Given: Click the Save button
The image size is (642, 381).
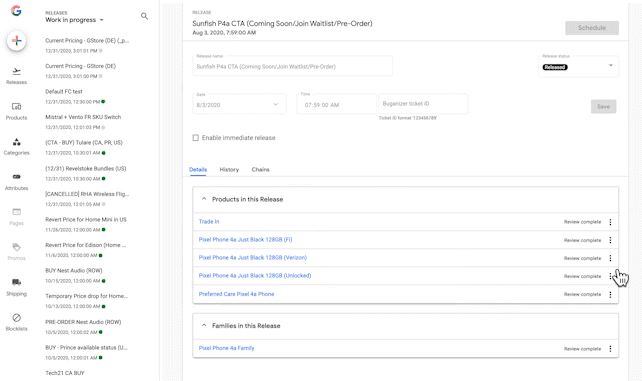Looking at the screenshot, I should (603, 106).
